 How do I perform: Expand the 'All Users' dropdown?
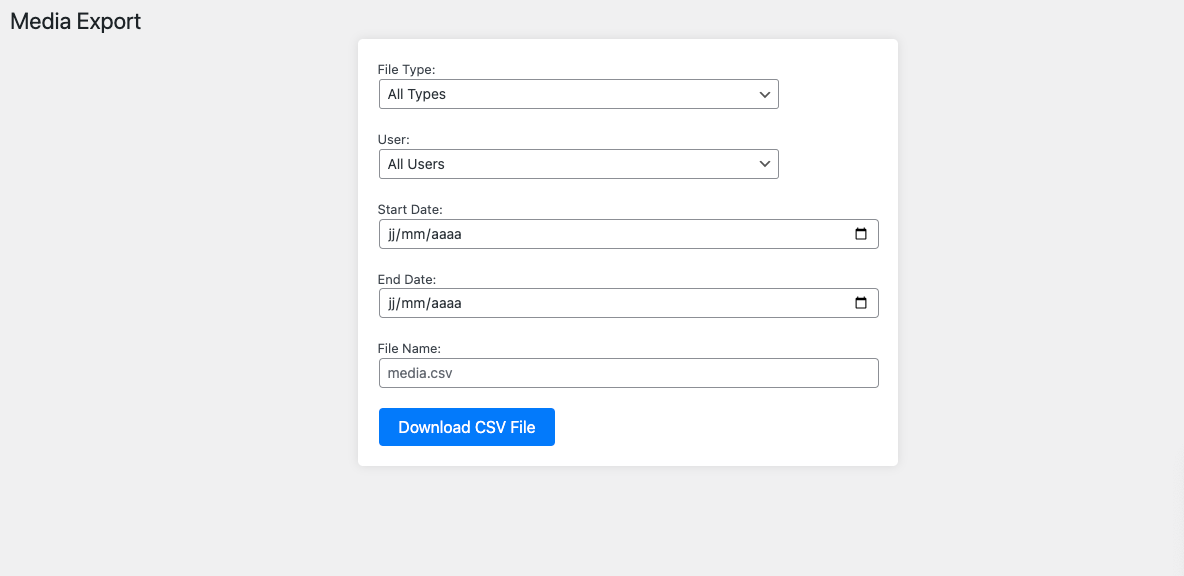[x=578, y=164]
